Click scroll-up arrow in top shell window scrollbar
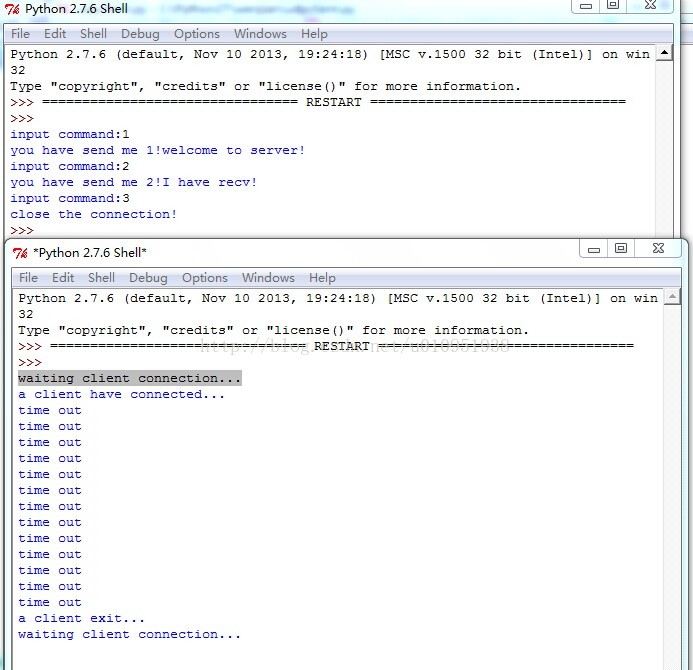693x670 pixels. (x=664, y=53)
